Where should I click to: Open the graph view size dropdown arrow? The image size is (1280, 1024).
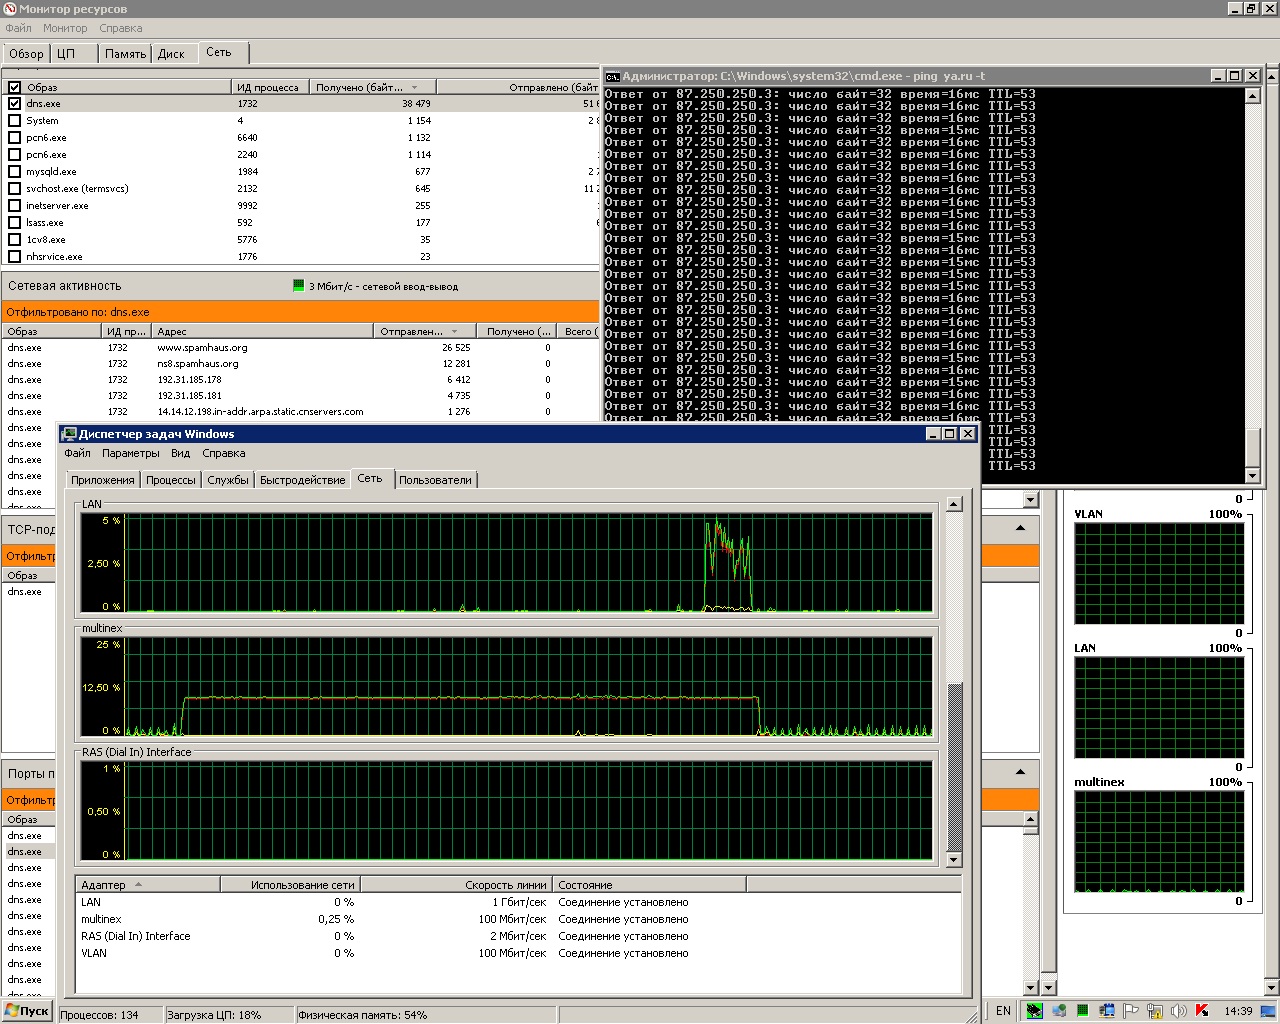(x=1031, y=498)
